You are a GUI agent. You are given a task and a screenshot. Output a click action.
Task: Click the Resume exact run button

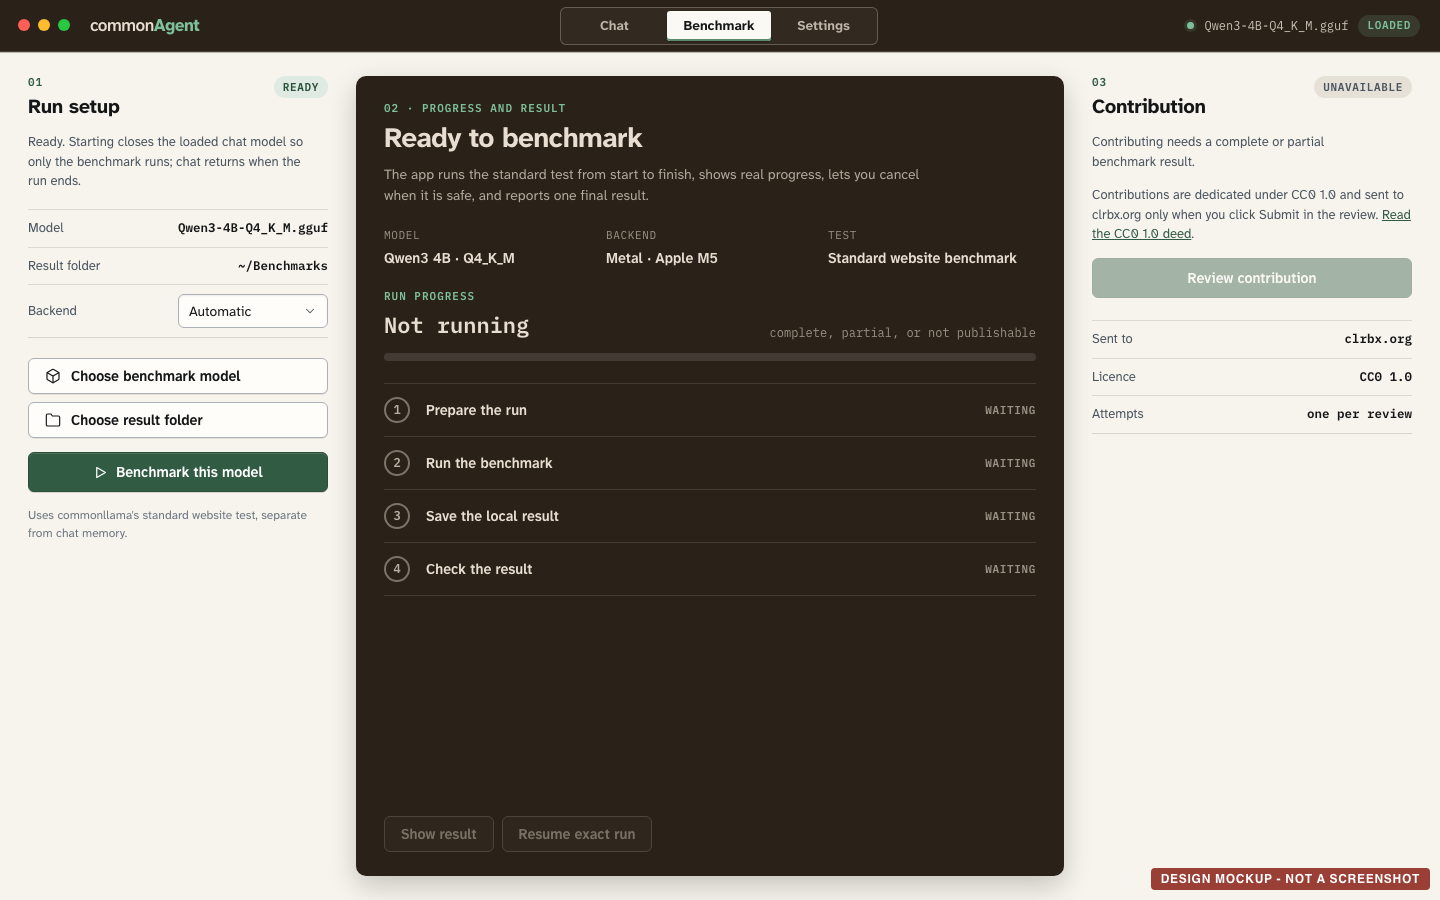577,834
